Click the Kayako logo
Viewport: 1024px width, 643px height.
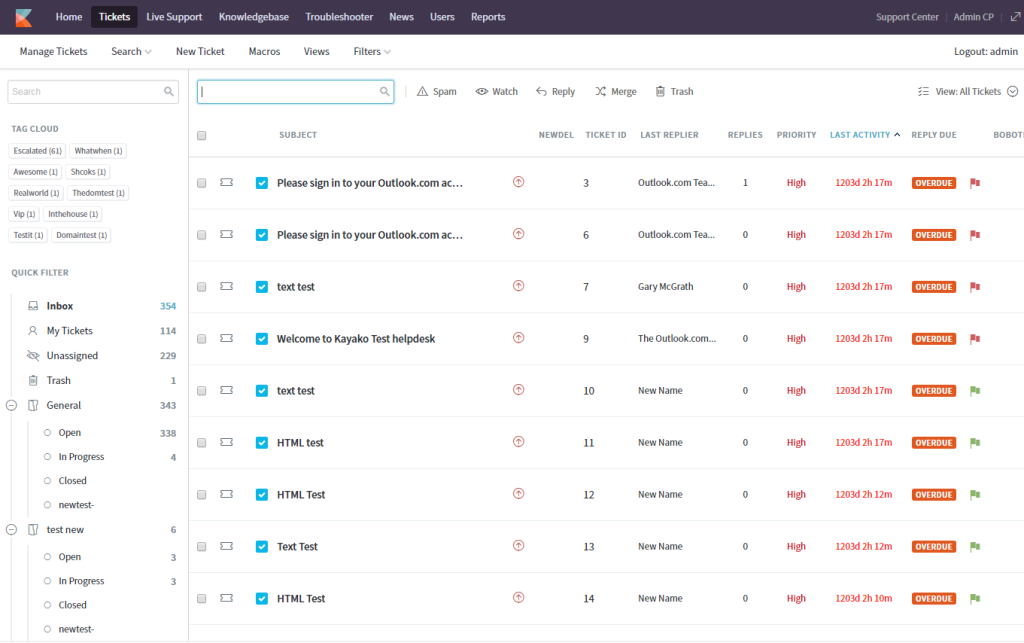[x=22, y=16]
